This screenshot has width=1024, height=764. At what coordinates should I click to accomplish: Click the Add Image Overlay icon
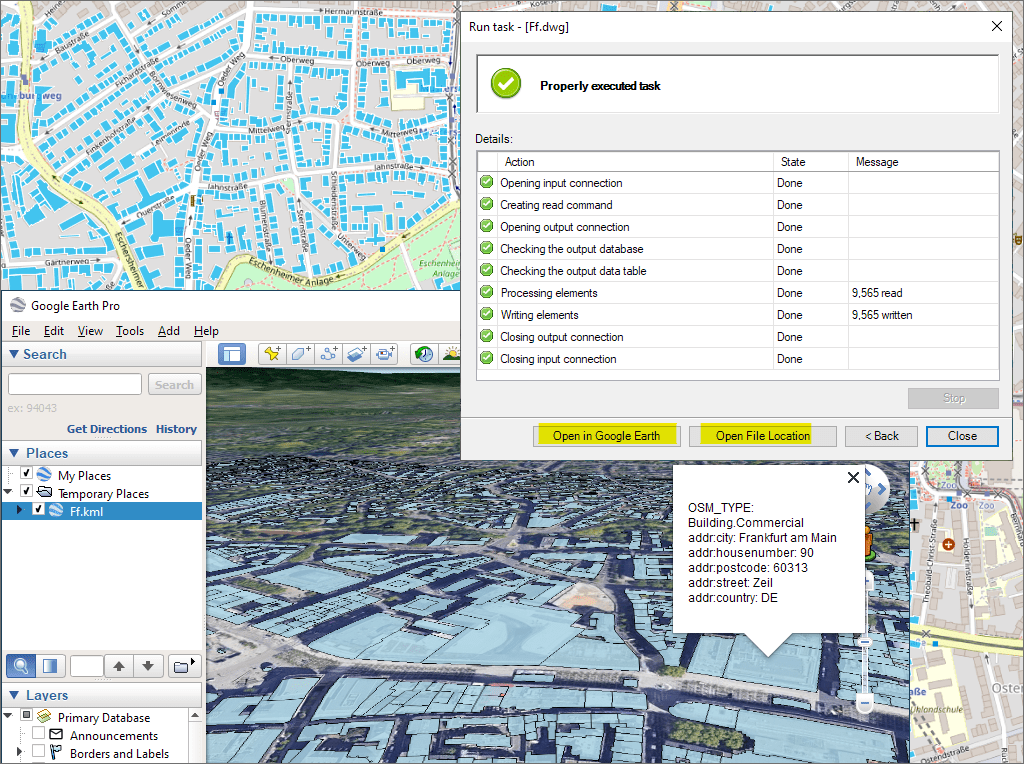pos(357,353)
